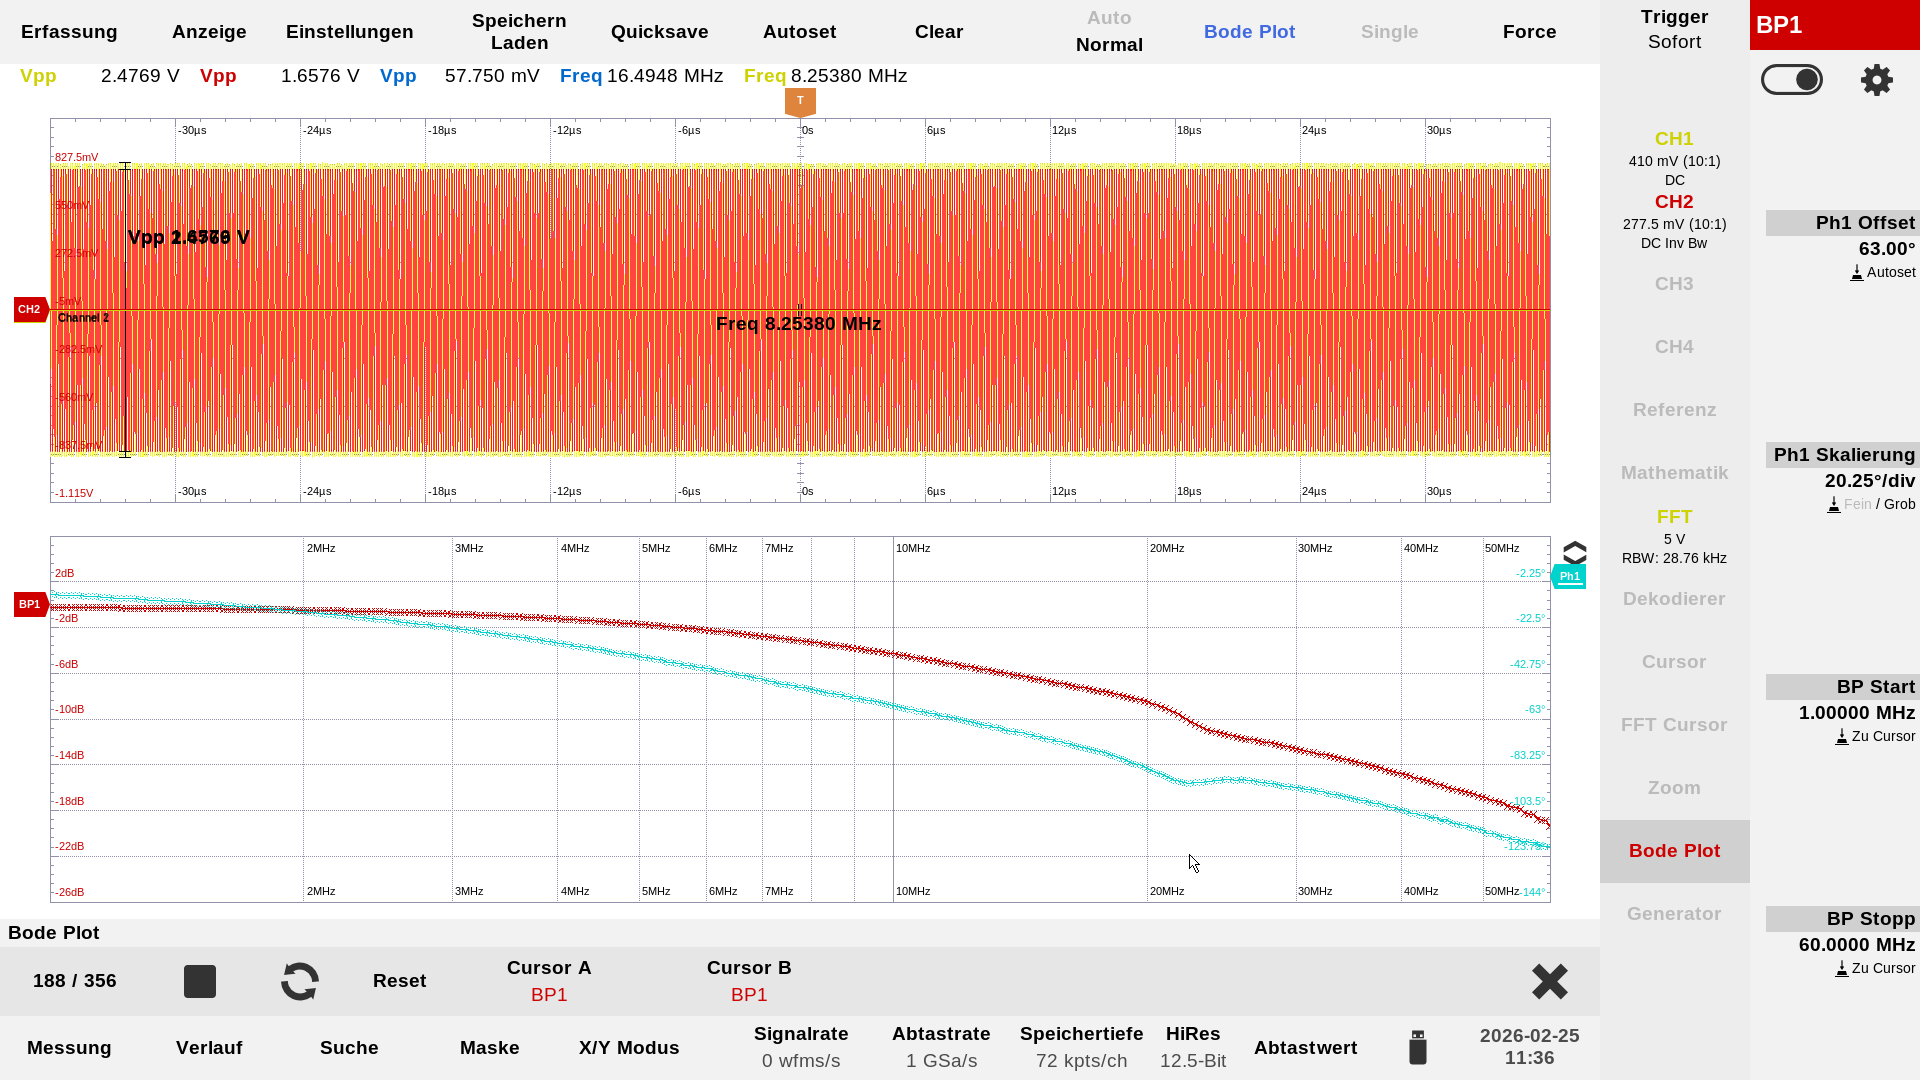Screen dimensions: 1920x1080
Task: Click the stop square icon in Bode Plot bar
Action: coord(200,981)
